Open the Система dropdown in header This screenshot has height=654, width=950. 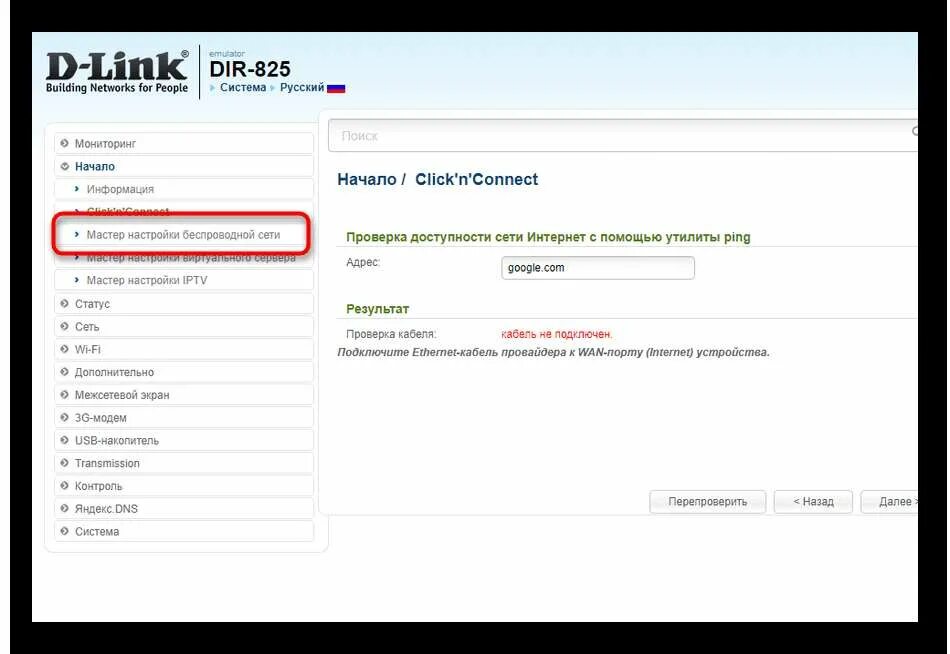tap(243, 87)
